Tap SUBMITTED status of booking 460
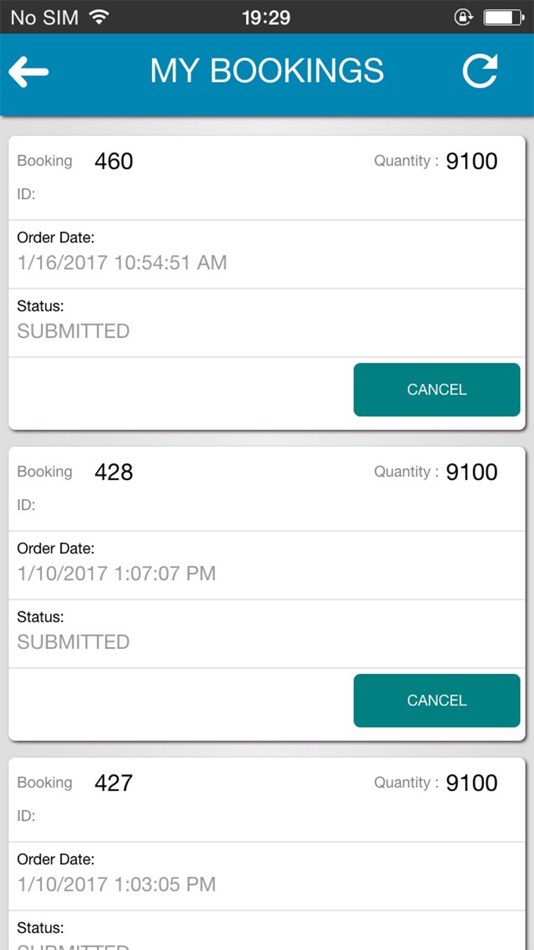This screenshot has height=950, width=534. (73, 331)
